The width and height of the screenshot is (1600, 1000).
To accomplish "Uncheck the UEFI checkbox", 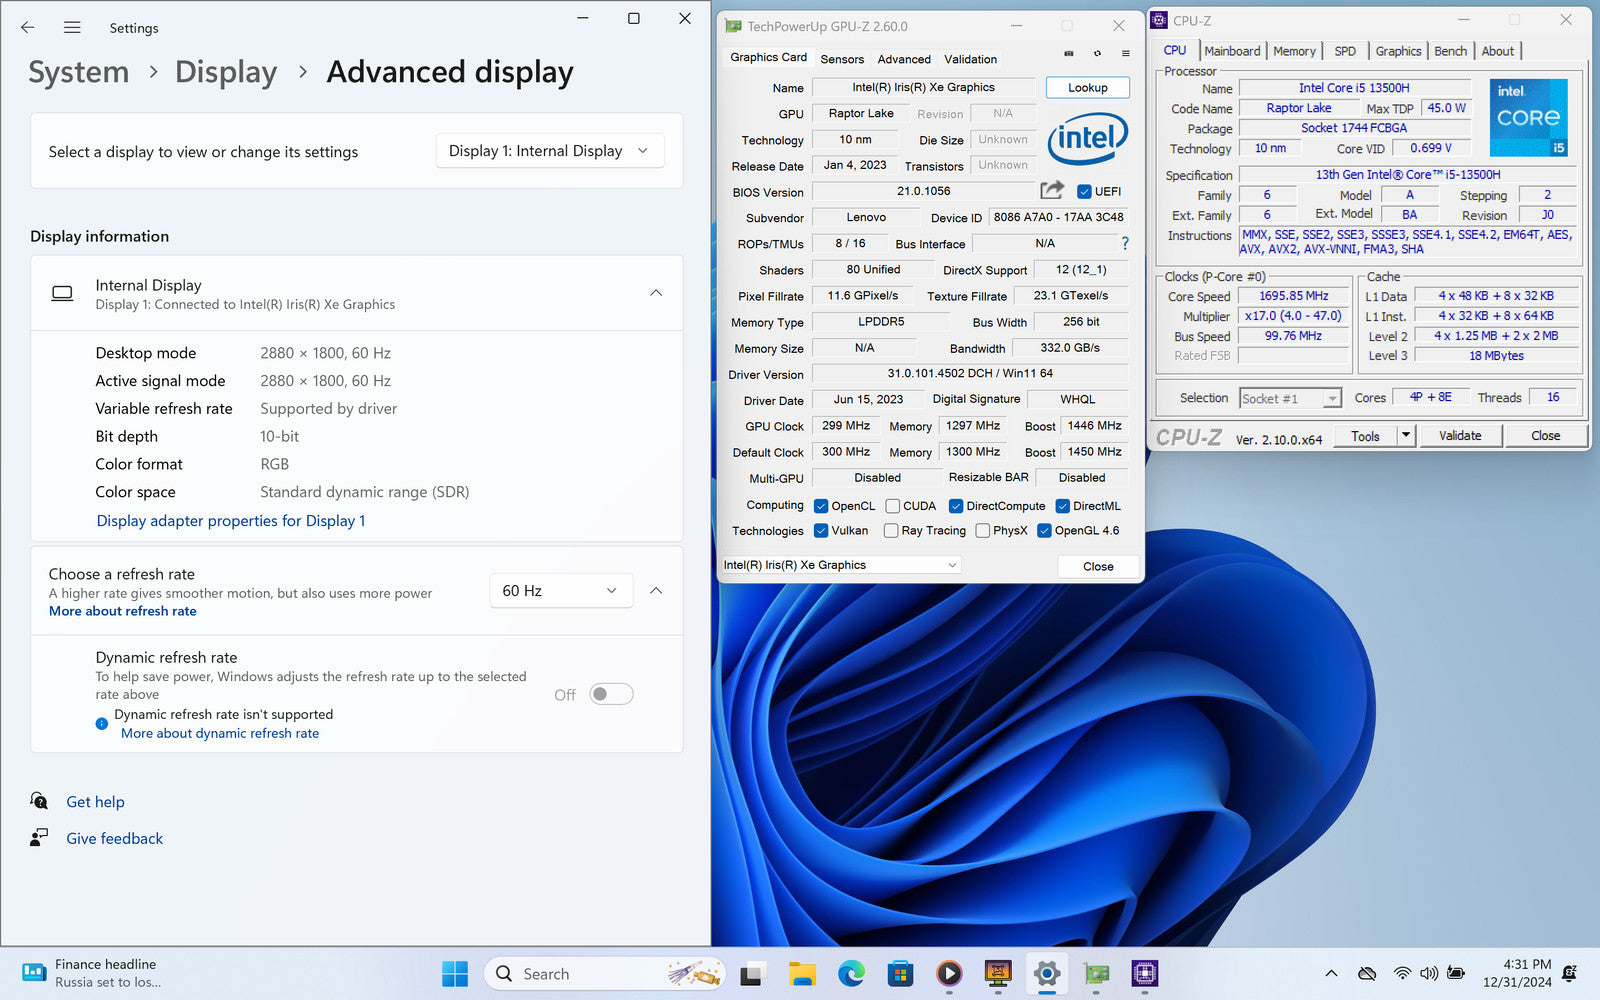I will click(x=1084, y=191).
